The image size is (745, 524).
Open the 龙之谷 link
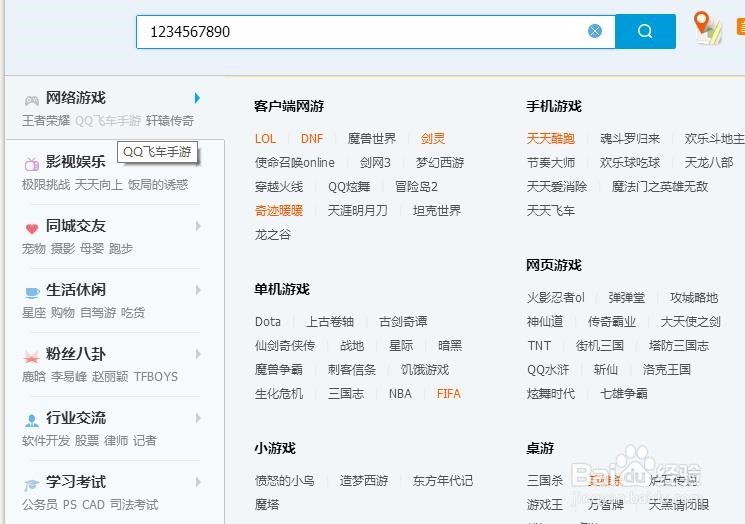(x=273, y=235)
